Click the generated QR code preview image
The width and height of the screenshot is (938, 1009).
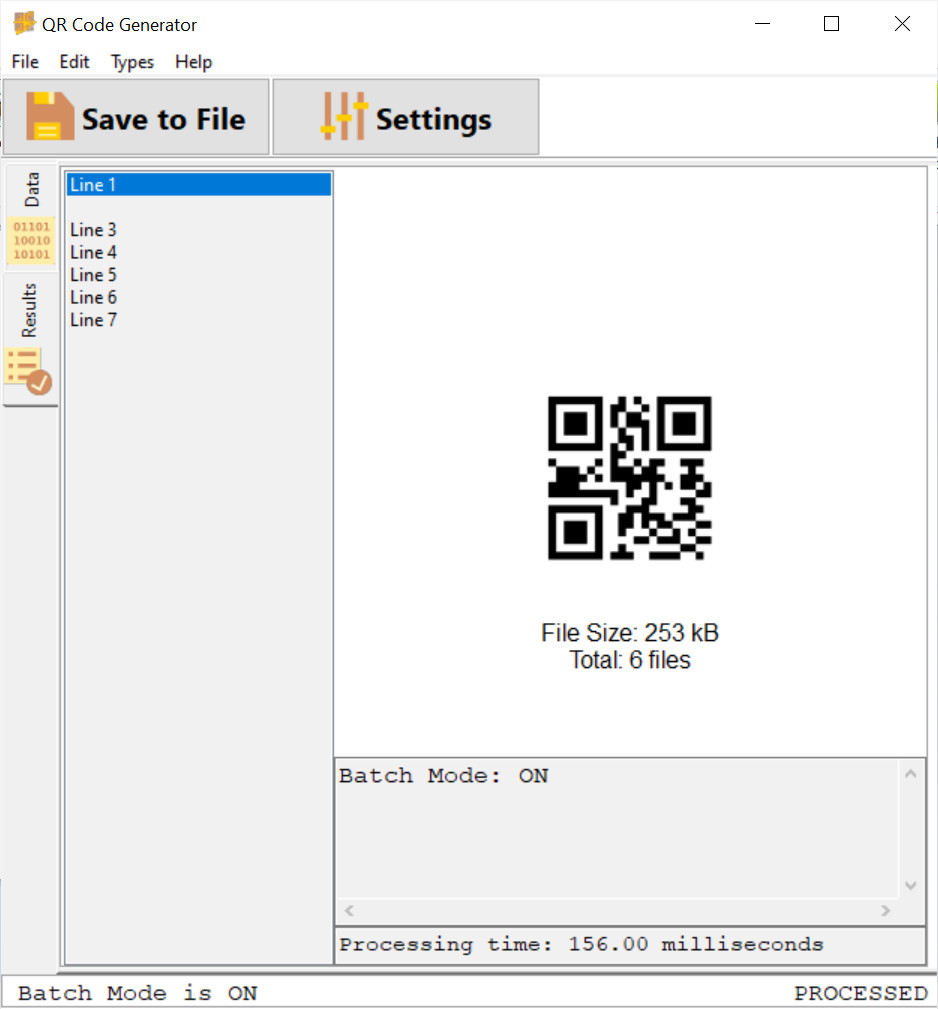tap(629, 478)
